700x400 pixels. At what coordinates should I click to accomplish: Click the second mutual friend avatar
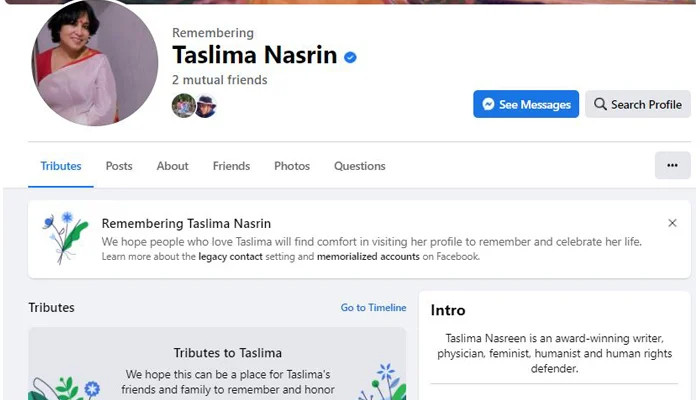click(x=205, y=106)
